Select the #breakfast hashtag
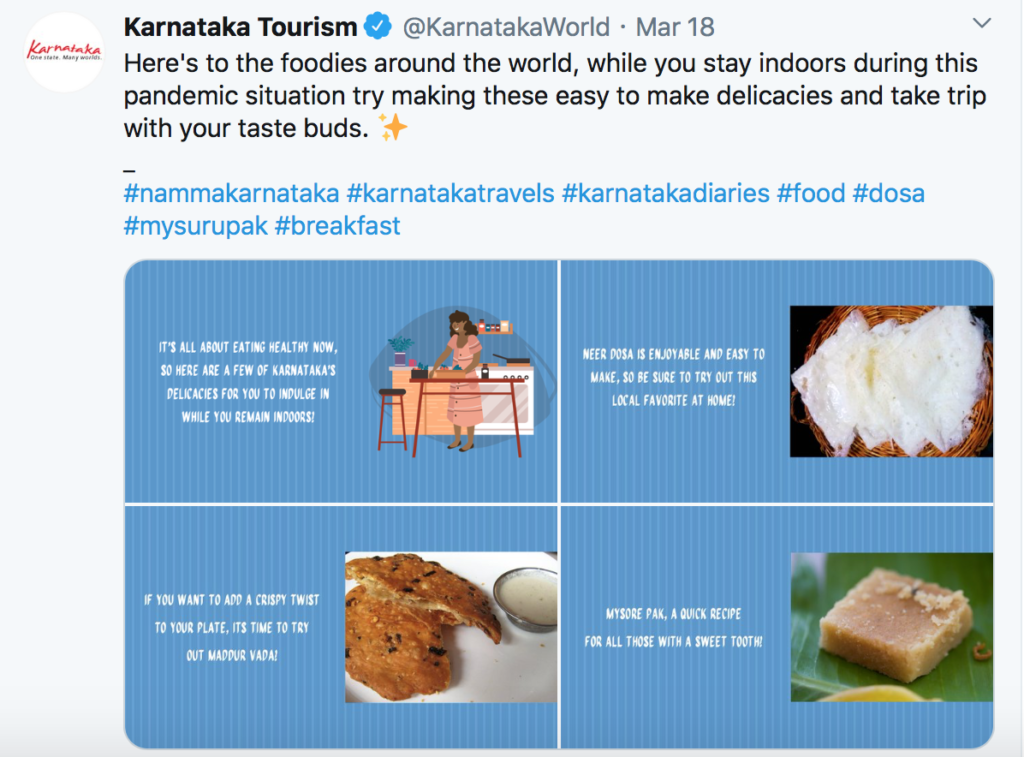 [337, 226]
